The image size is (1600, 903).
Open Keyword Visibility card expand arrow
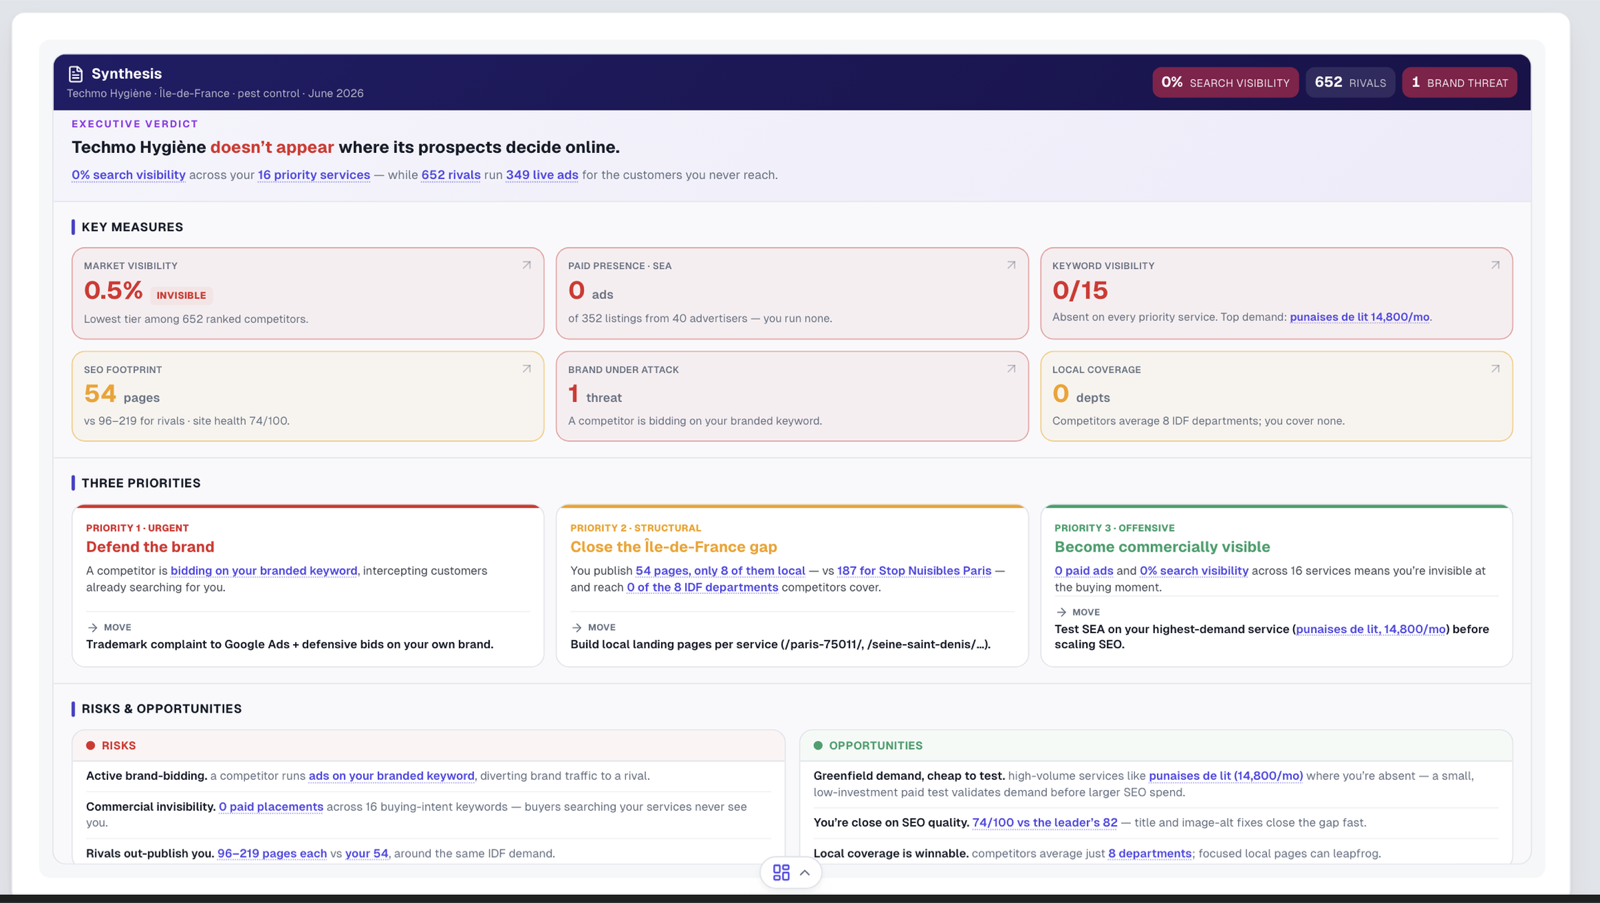[1495, 265]
